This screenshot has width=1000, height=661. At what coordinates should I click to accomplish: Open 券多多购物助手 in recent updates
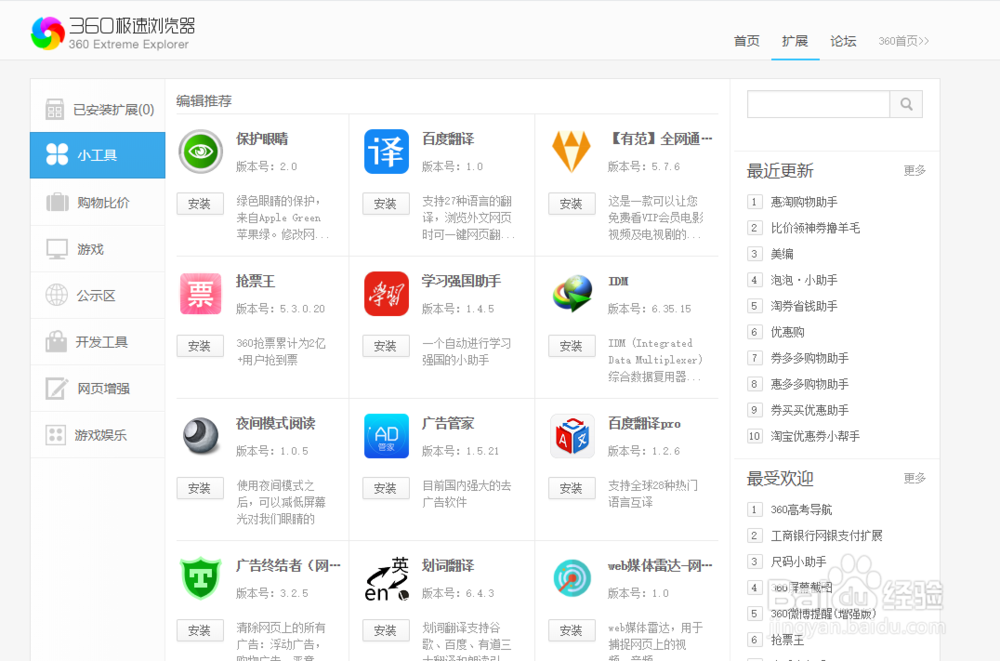[810, 359]
